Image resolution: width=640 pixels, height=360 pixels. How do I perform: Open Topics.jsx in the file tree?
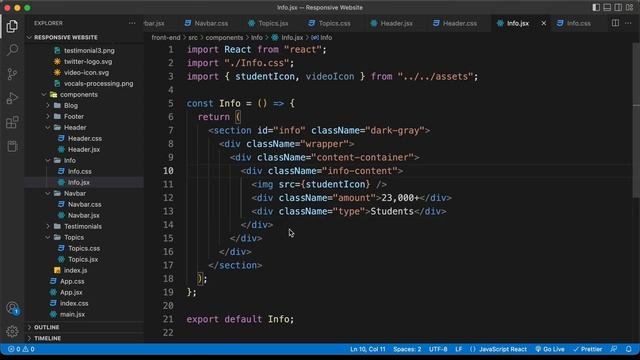tap(83, 260)
